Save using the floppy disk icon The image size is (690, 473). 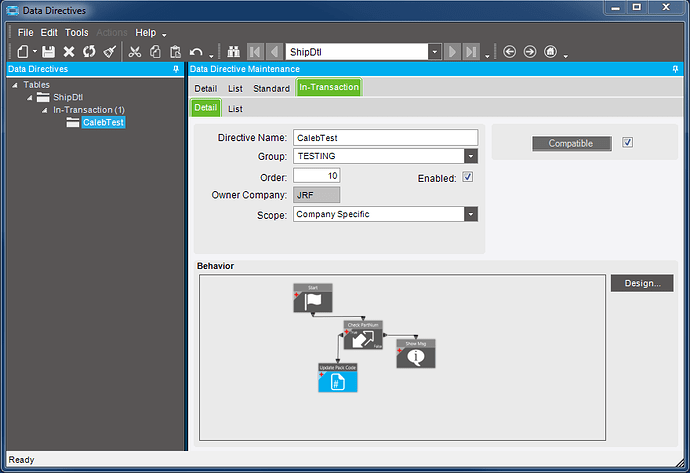coord(48,52)
